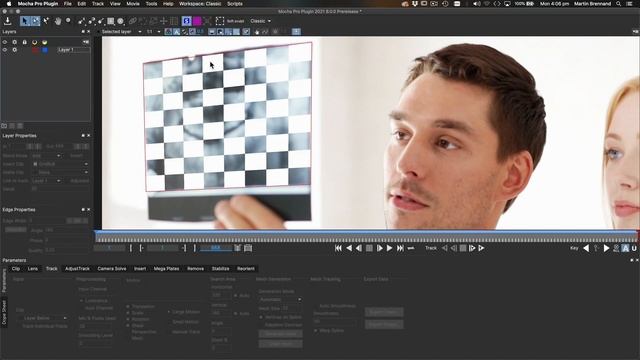Image resolution: width=640 pixels, height=360 pixels.
Task: Toggle the tracking cog for Layer 1
Action: [15, 50]
